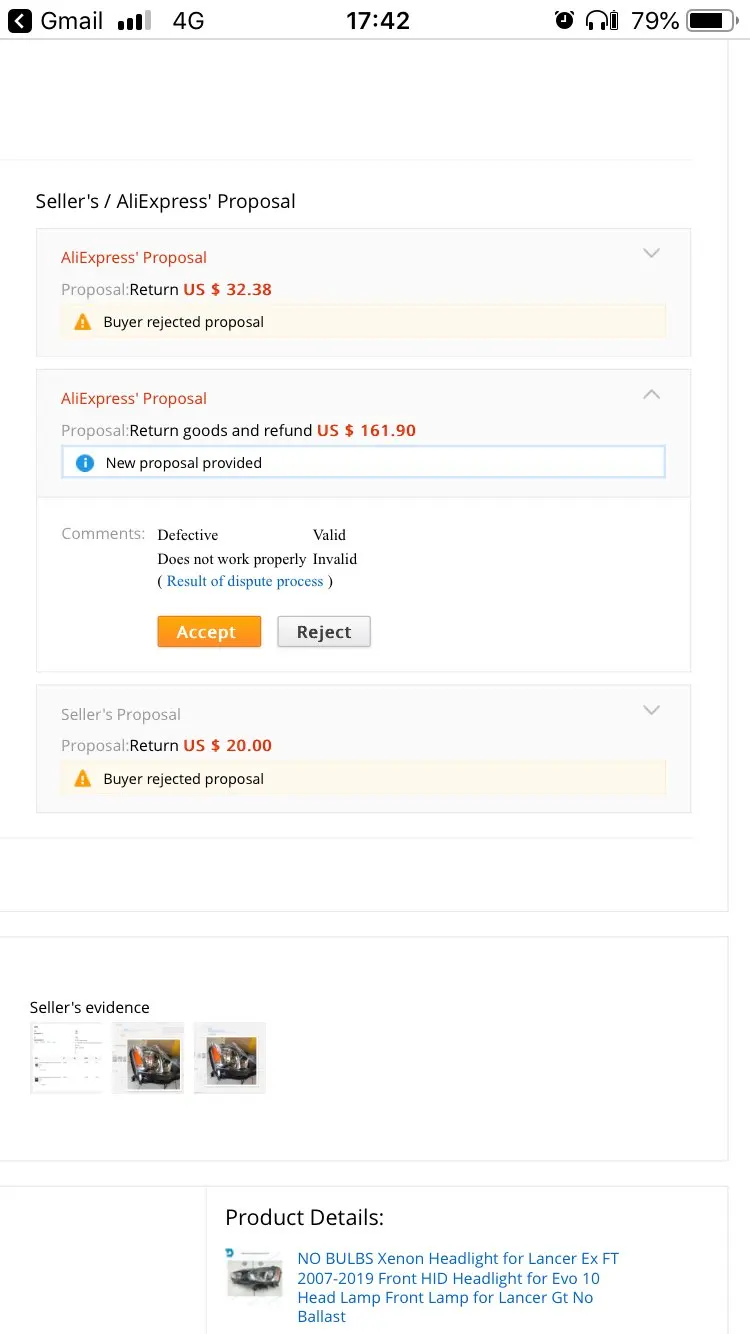
Task: Collapse the US $ 161.90 proposal details
Action: [651, 395]
